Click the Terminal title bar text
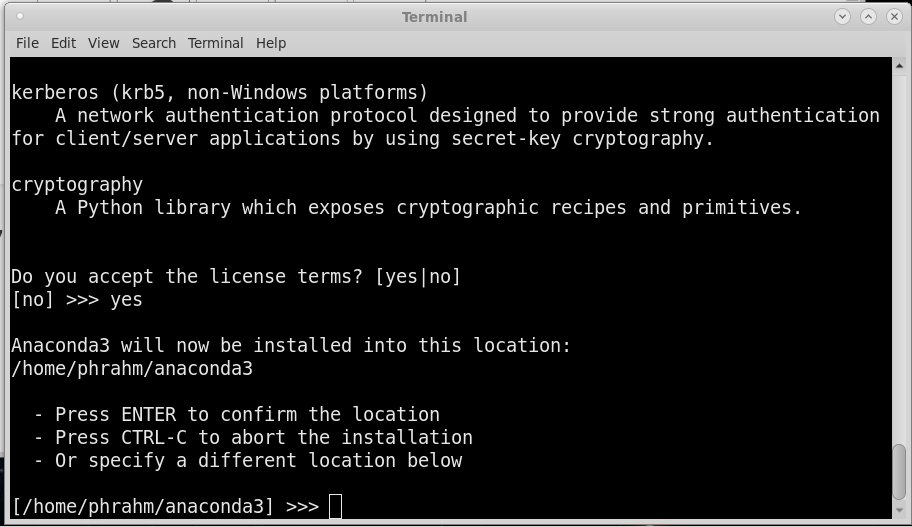 point(435,17)
